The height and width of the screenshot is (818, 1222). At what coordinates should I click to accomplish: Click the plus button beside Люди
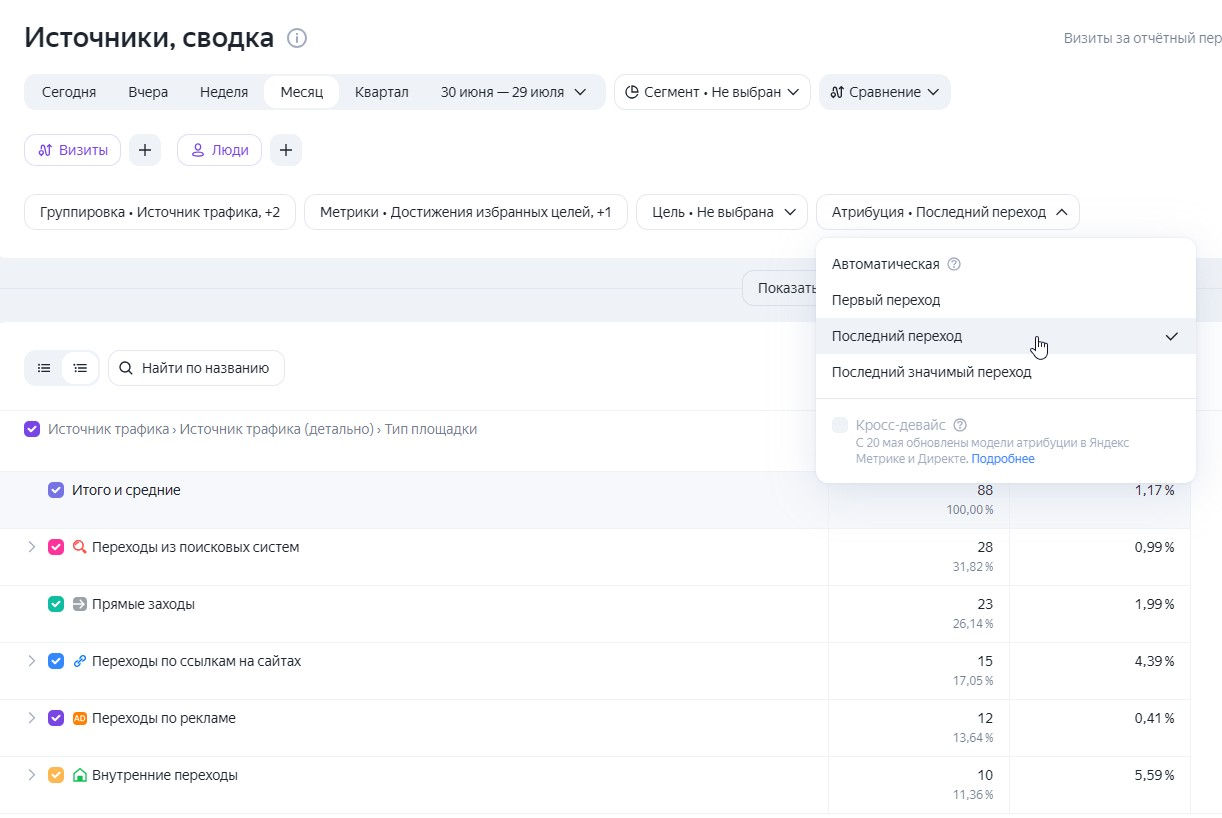[286, 150]
